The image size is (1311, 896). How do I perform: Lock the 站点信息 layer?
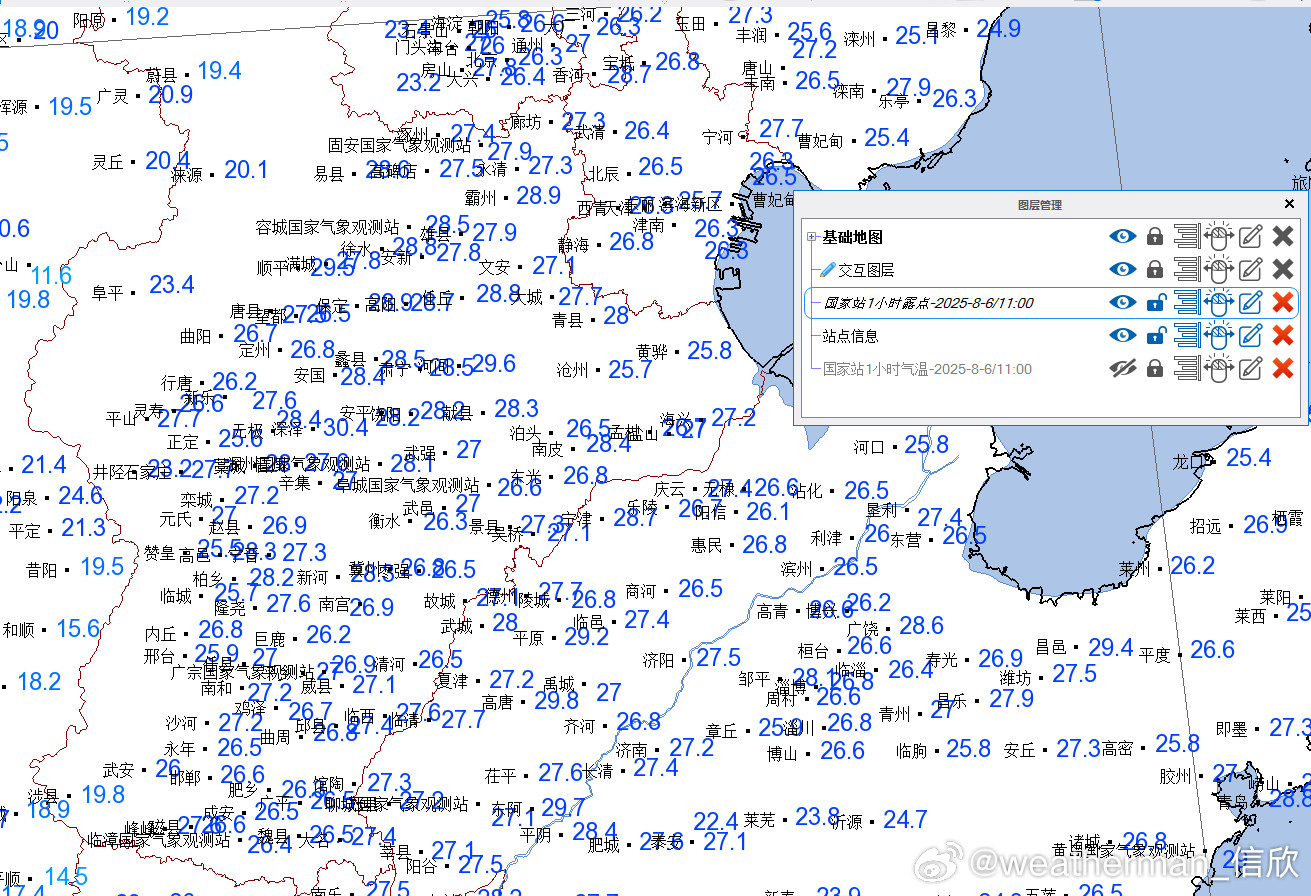click(1155, 336)
